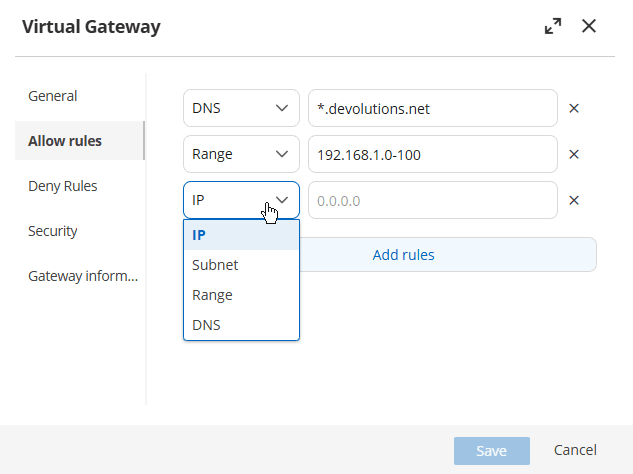Image resolution: width=633 pixels, height=474 pixels.
Task: Go to the Deny Rules tab
Action: tap(62, 186)
